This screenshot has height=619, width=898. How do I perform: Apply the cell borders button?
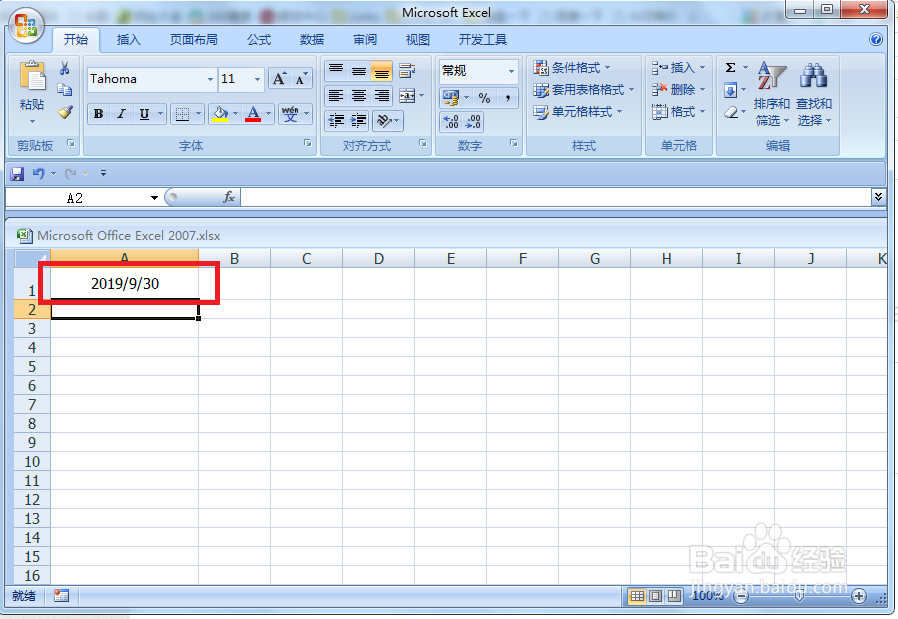(182, 114)
